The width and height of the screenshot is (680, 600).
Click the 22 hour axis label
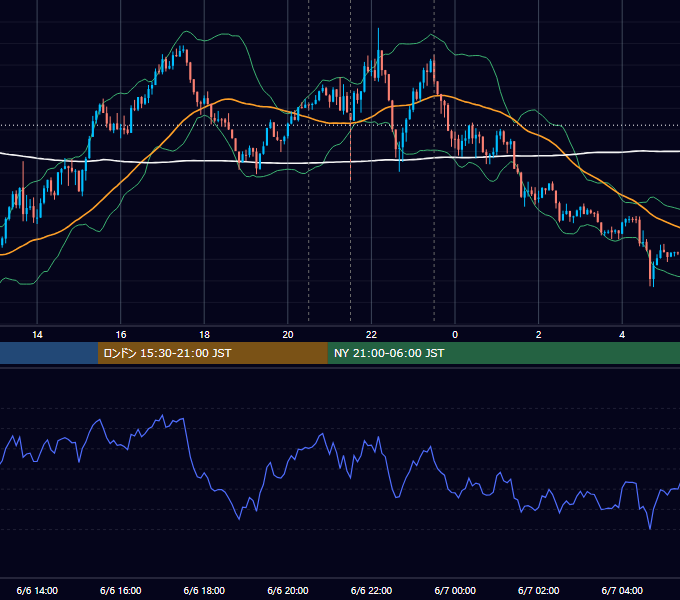coord(371,335)
